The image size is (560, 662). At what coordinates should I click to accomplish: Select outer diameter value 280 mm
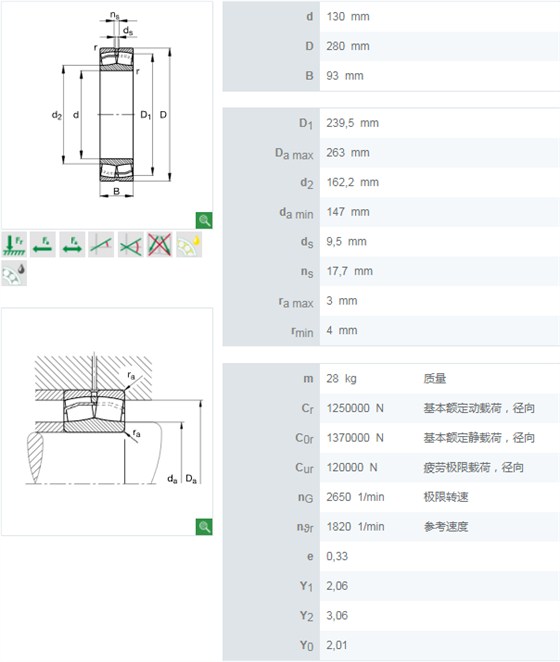tap(348, 46)
